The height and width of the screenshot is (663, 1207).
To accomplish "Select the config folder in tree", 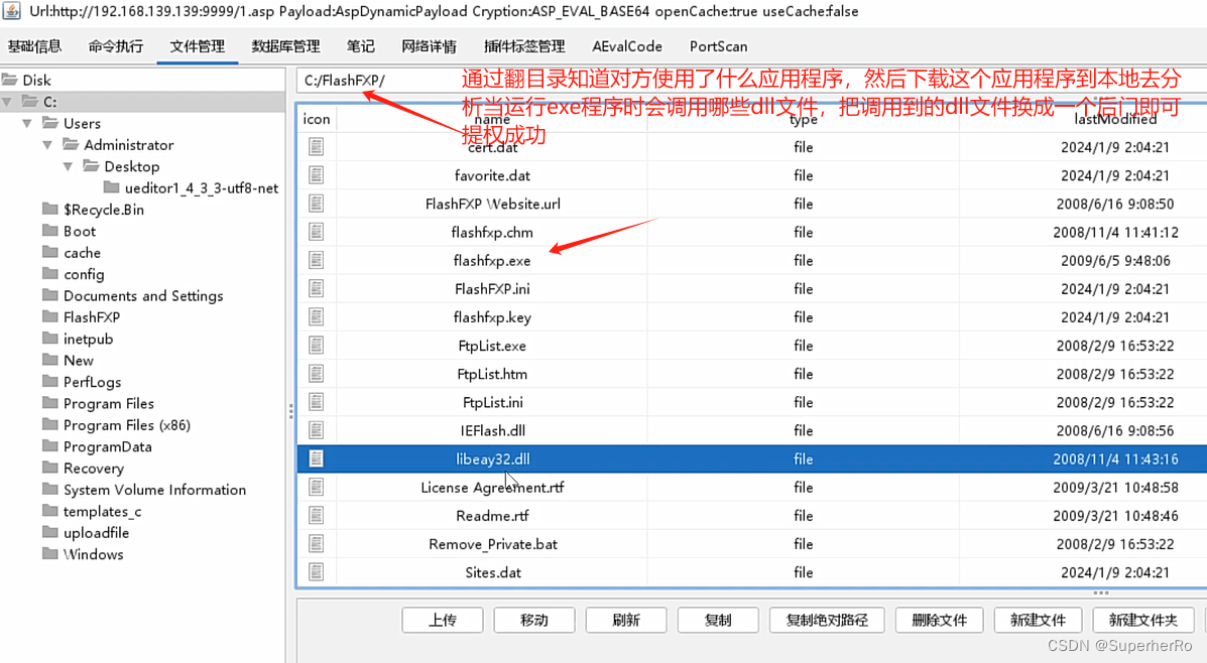I will (84, 274).
